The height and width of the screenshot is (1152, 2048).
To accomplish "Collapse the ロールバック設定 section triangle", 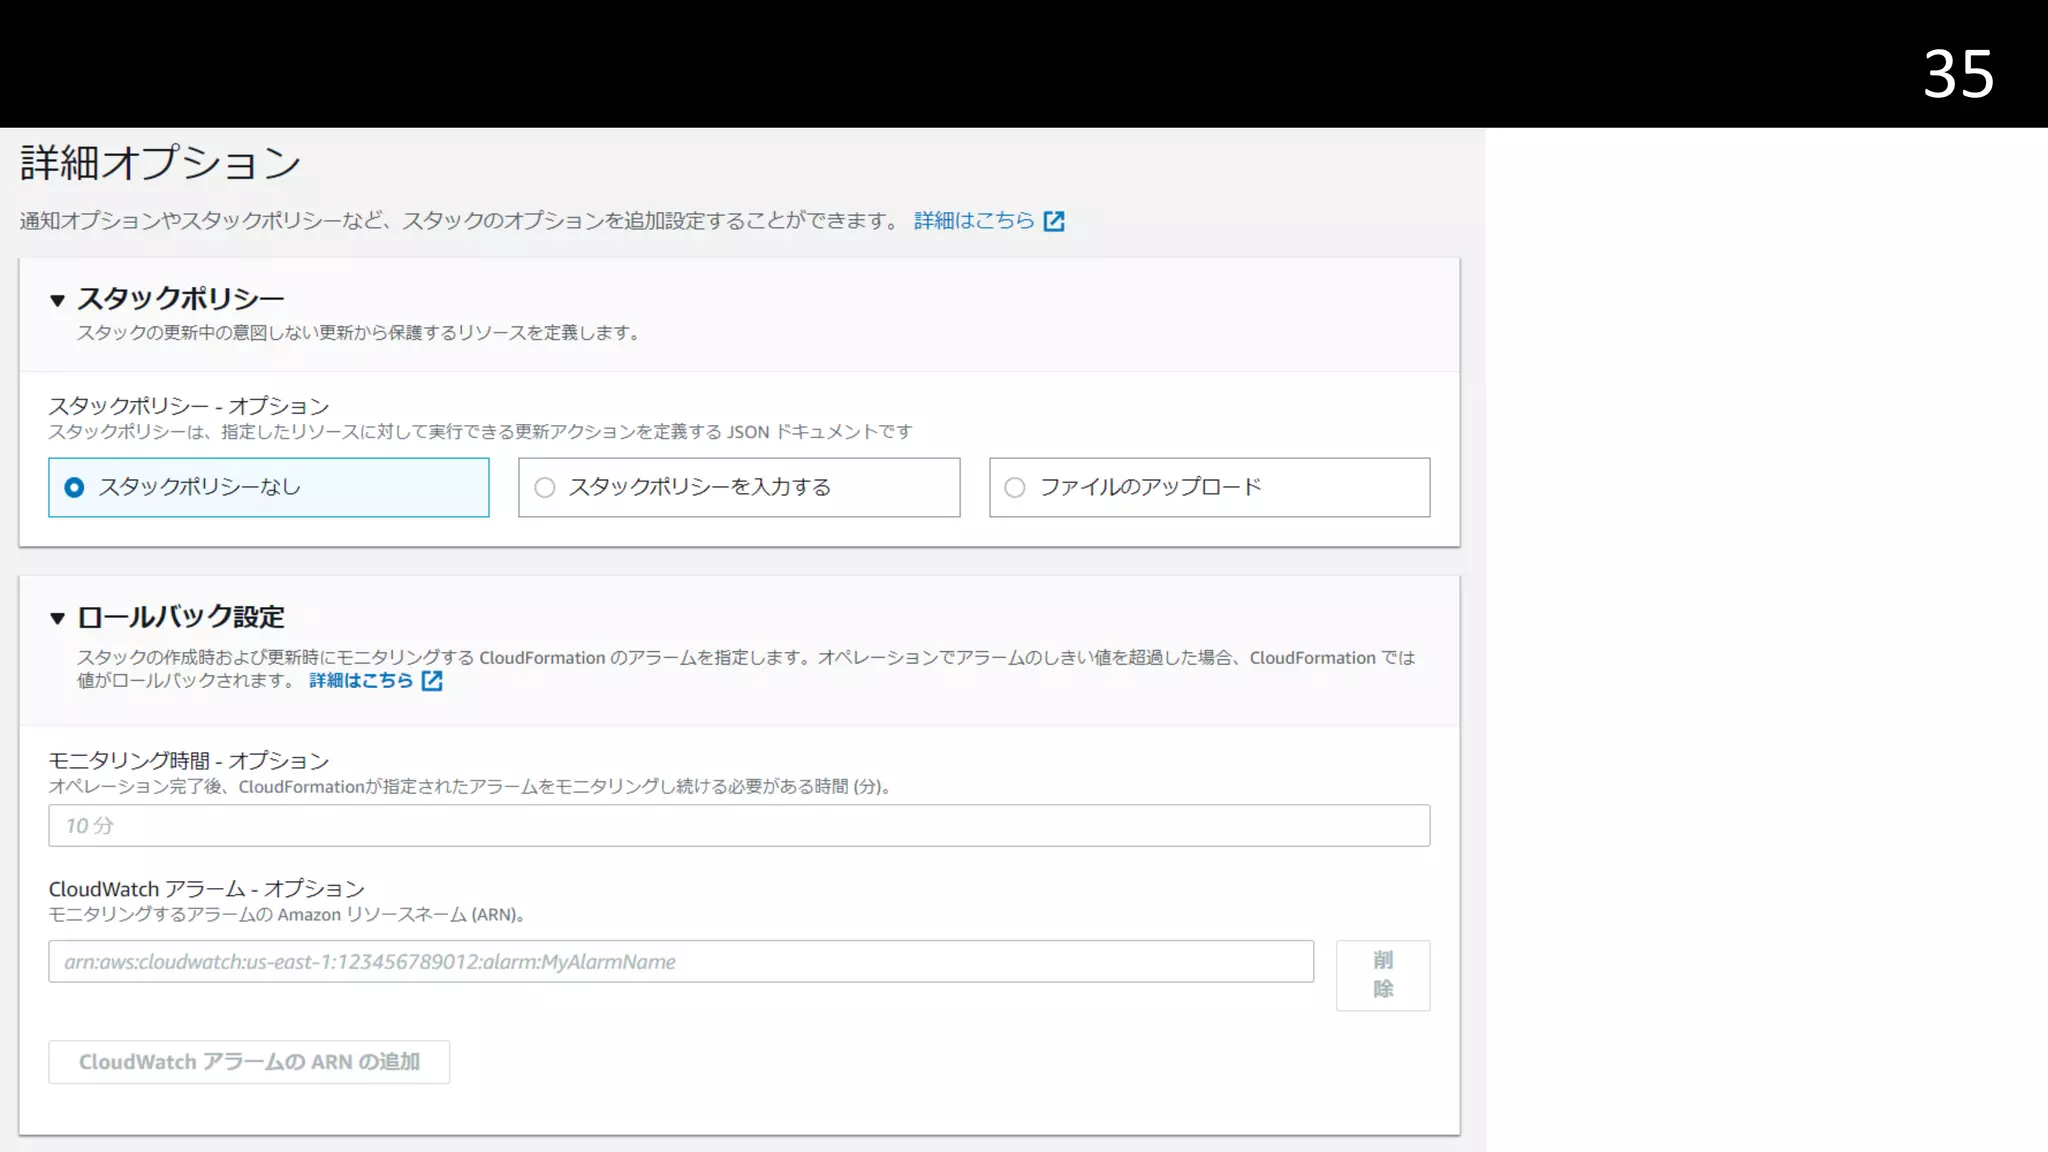I will pos(57,619).
